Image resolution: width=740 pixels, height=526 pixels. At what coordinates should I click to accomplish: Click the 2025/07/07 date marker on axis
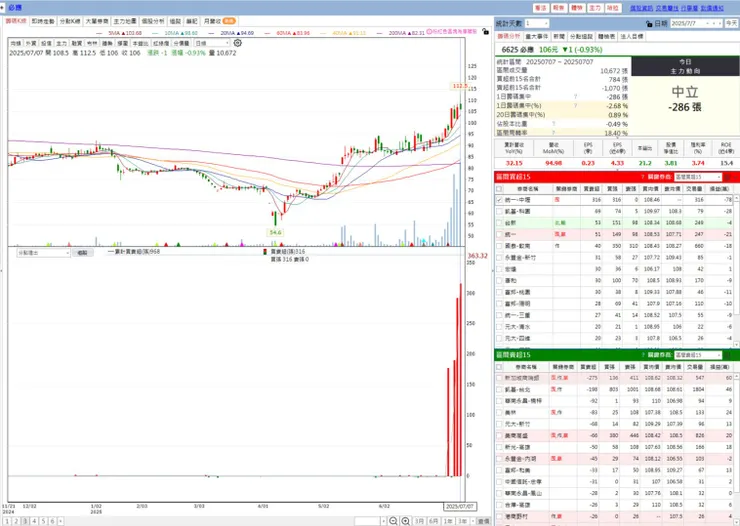(x=460, y=507)
